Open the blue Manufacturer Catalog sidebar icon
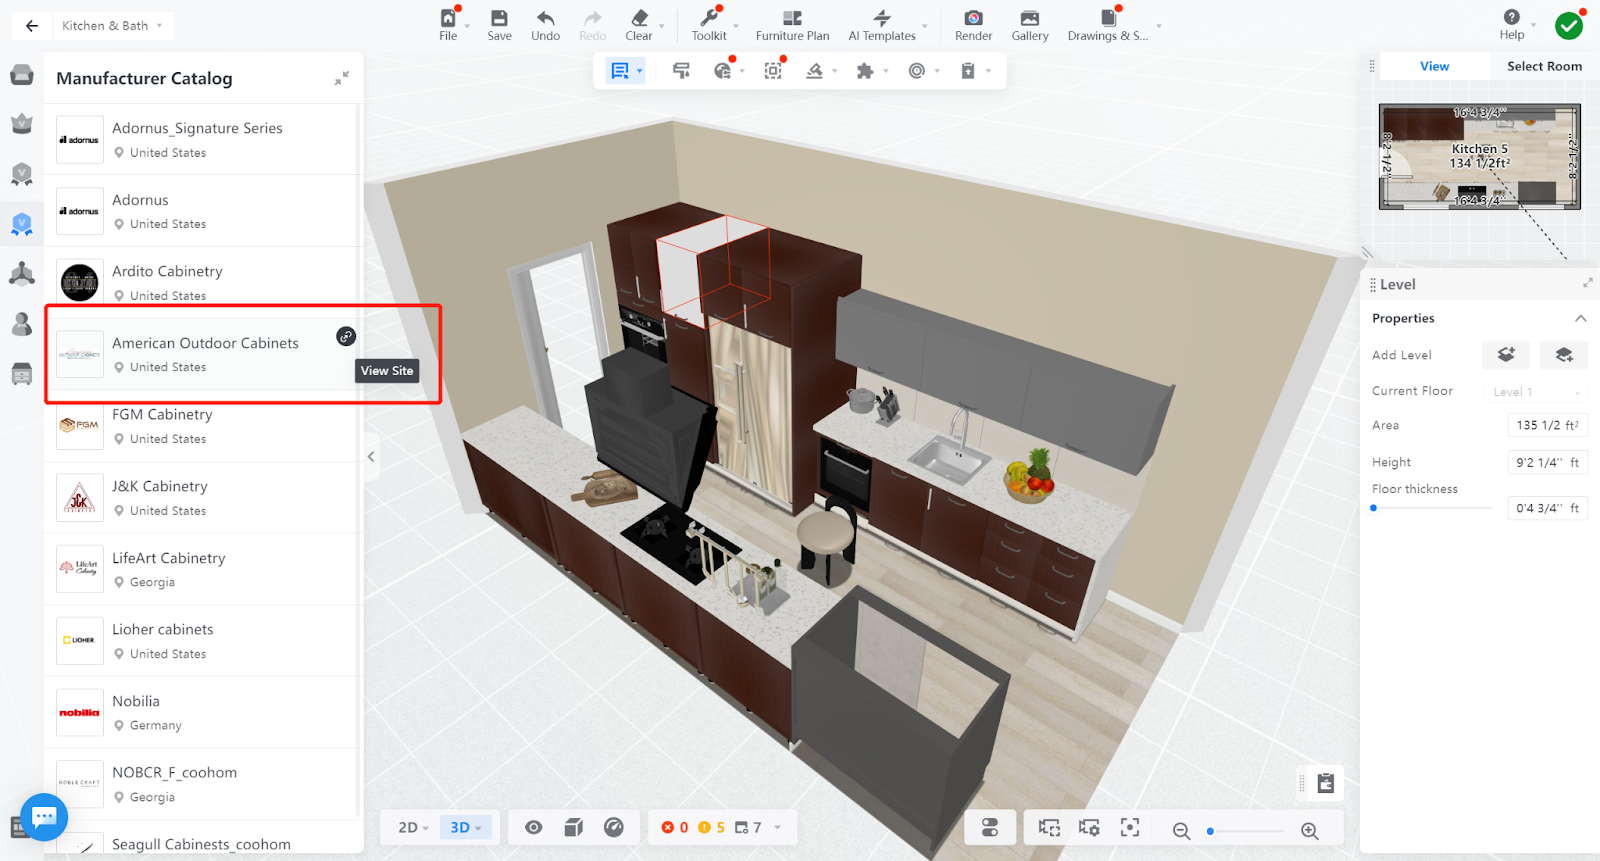This screenshot has width=1600, height=861. [22, 224]
